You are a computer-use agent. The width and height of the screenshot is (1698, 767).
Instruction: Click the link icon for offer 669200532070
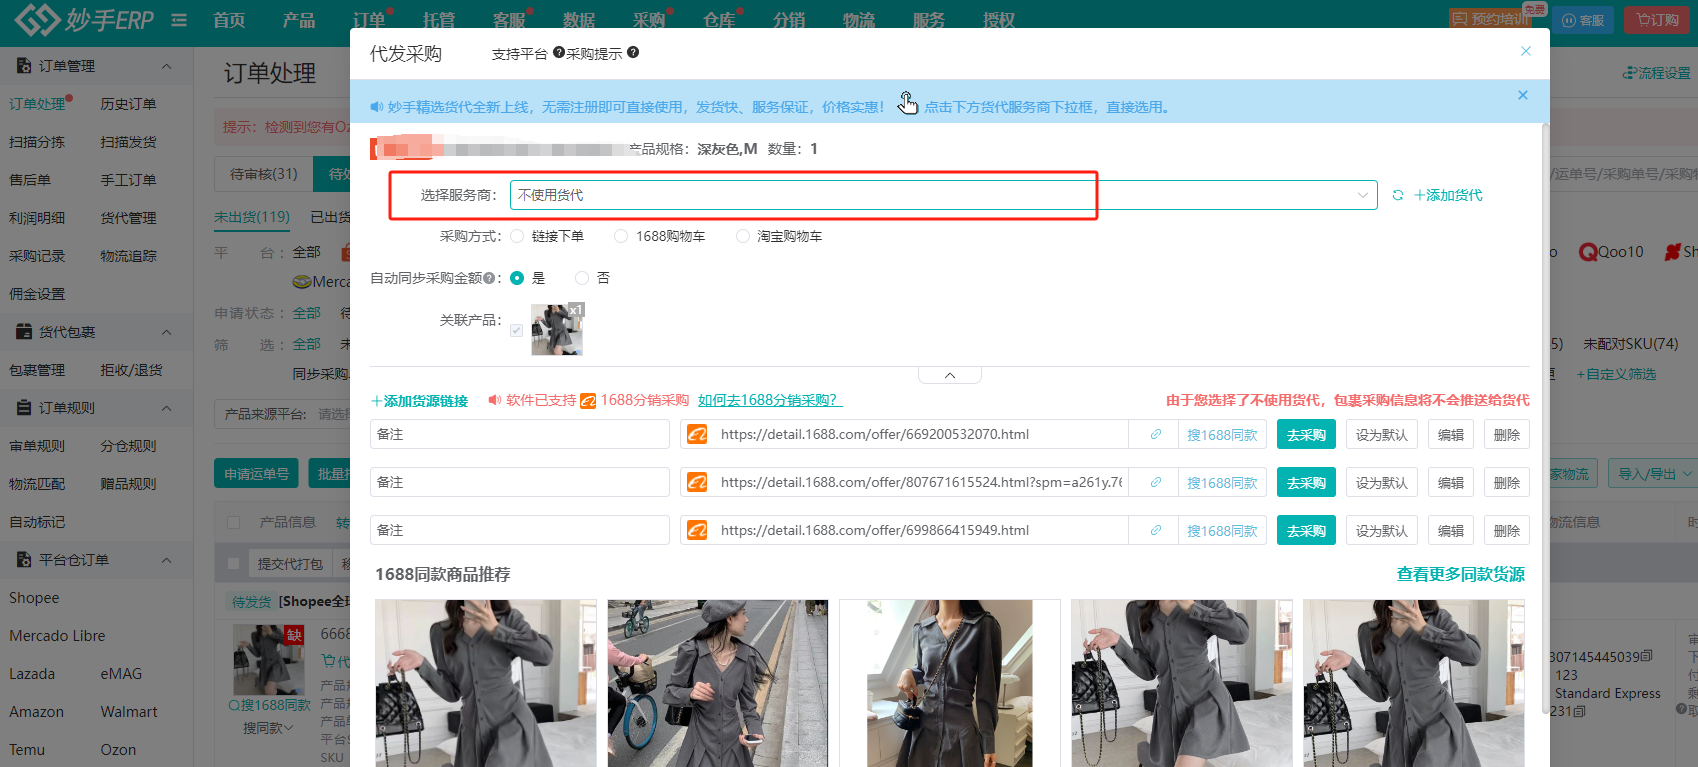point(1155,435)
